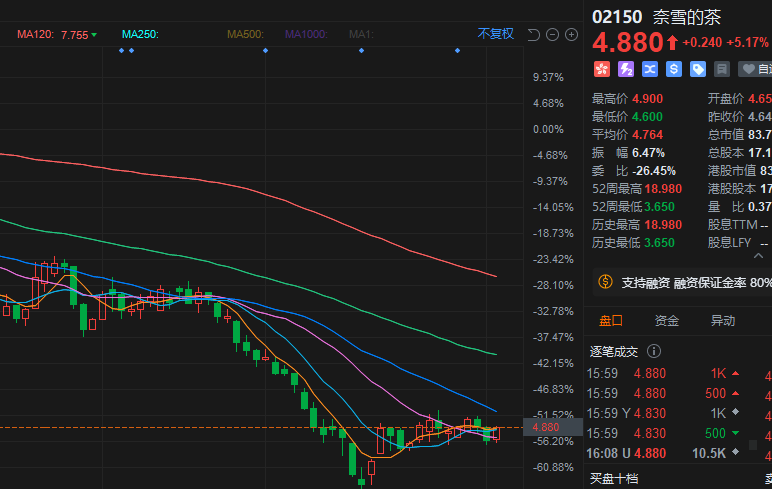Click the 逐笔成交 section heading
Viewport: 772px width, 489px height.
[614, 352]
